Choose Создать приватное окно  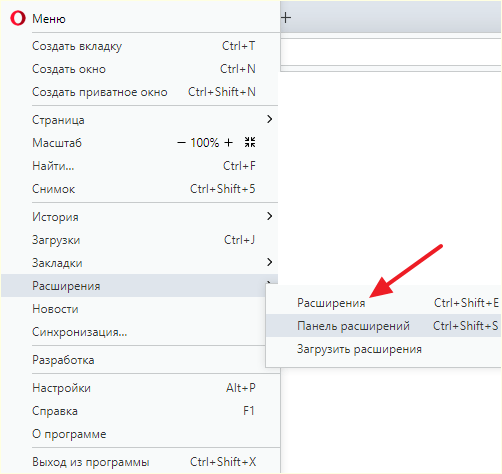point(139,92)
